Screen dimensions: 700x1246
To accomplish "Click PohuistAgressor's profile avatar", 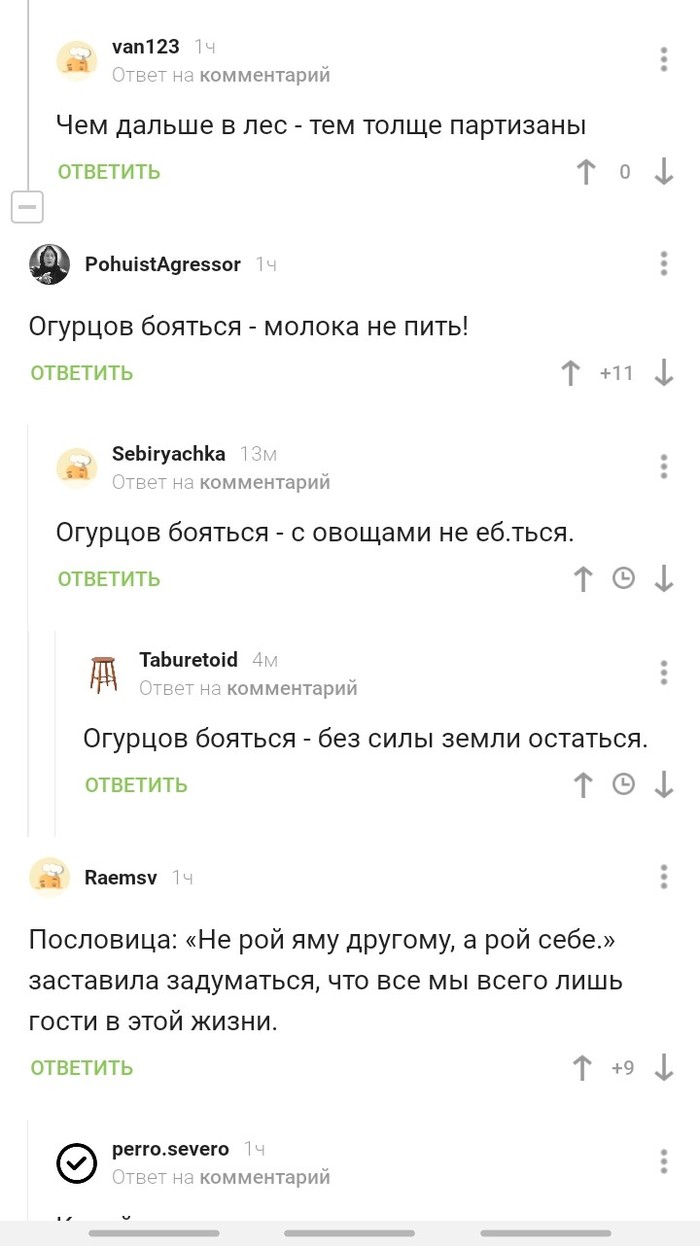I will (x=50, y=264).
